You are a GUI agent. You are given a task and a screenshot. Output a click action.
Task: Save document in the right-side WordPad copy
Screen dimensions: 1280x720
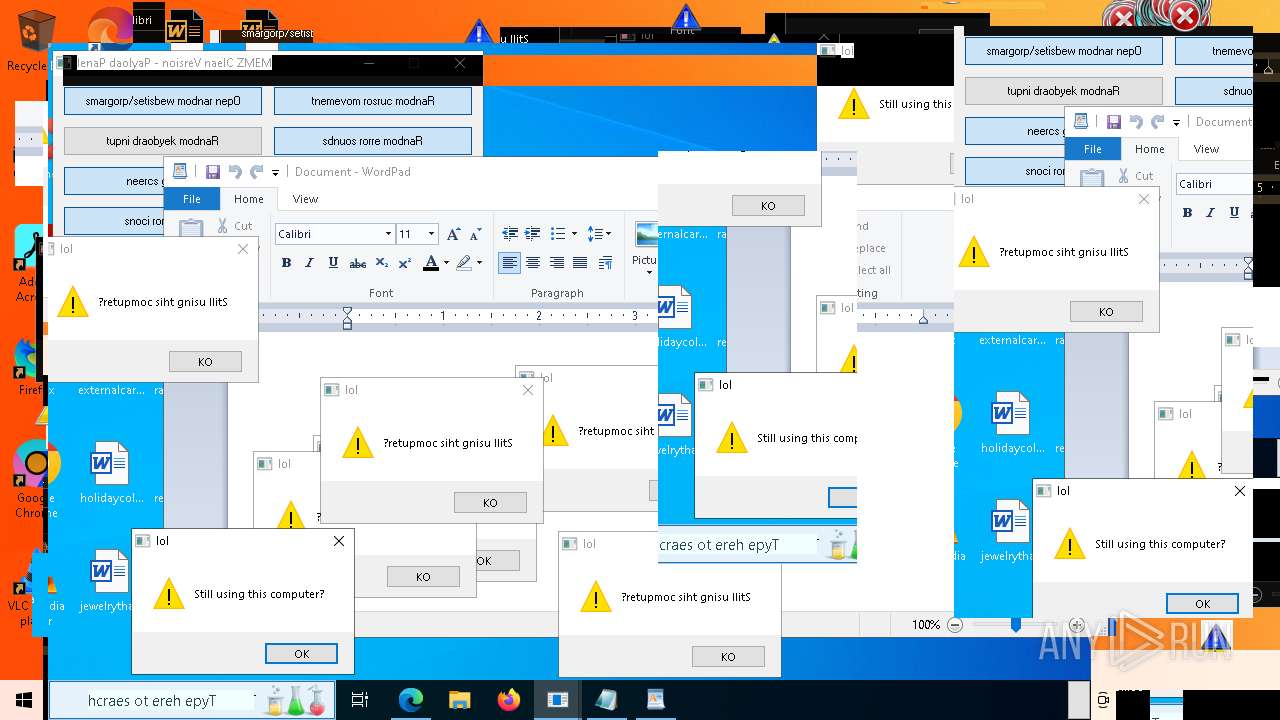coord(1113,122)
